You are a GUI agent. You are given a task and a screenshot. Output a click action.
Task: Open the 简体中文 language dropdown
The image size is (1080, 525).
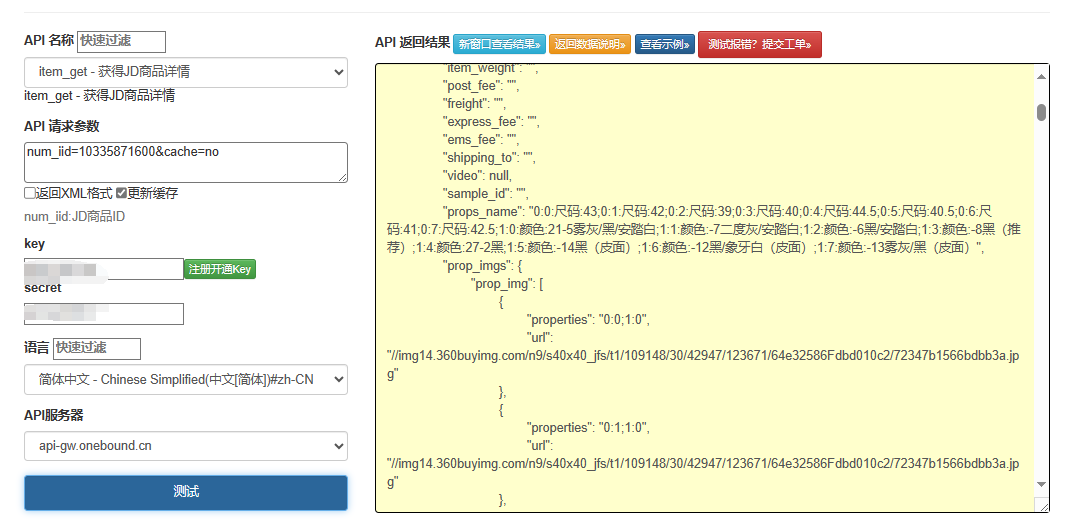186,380
